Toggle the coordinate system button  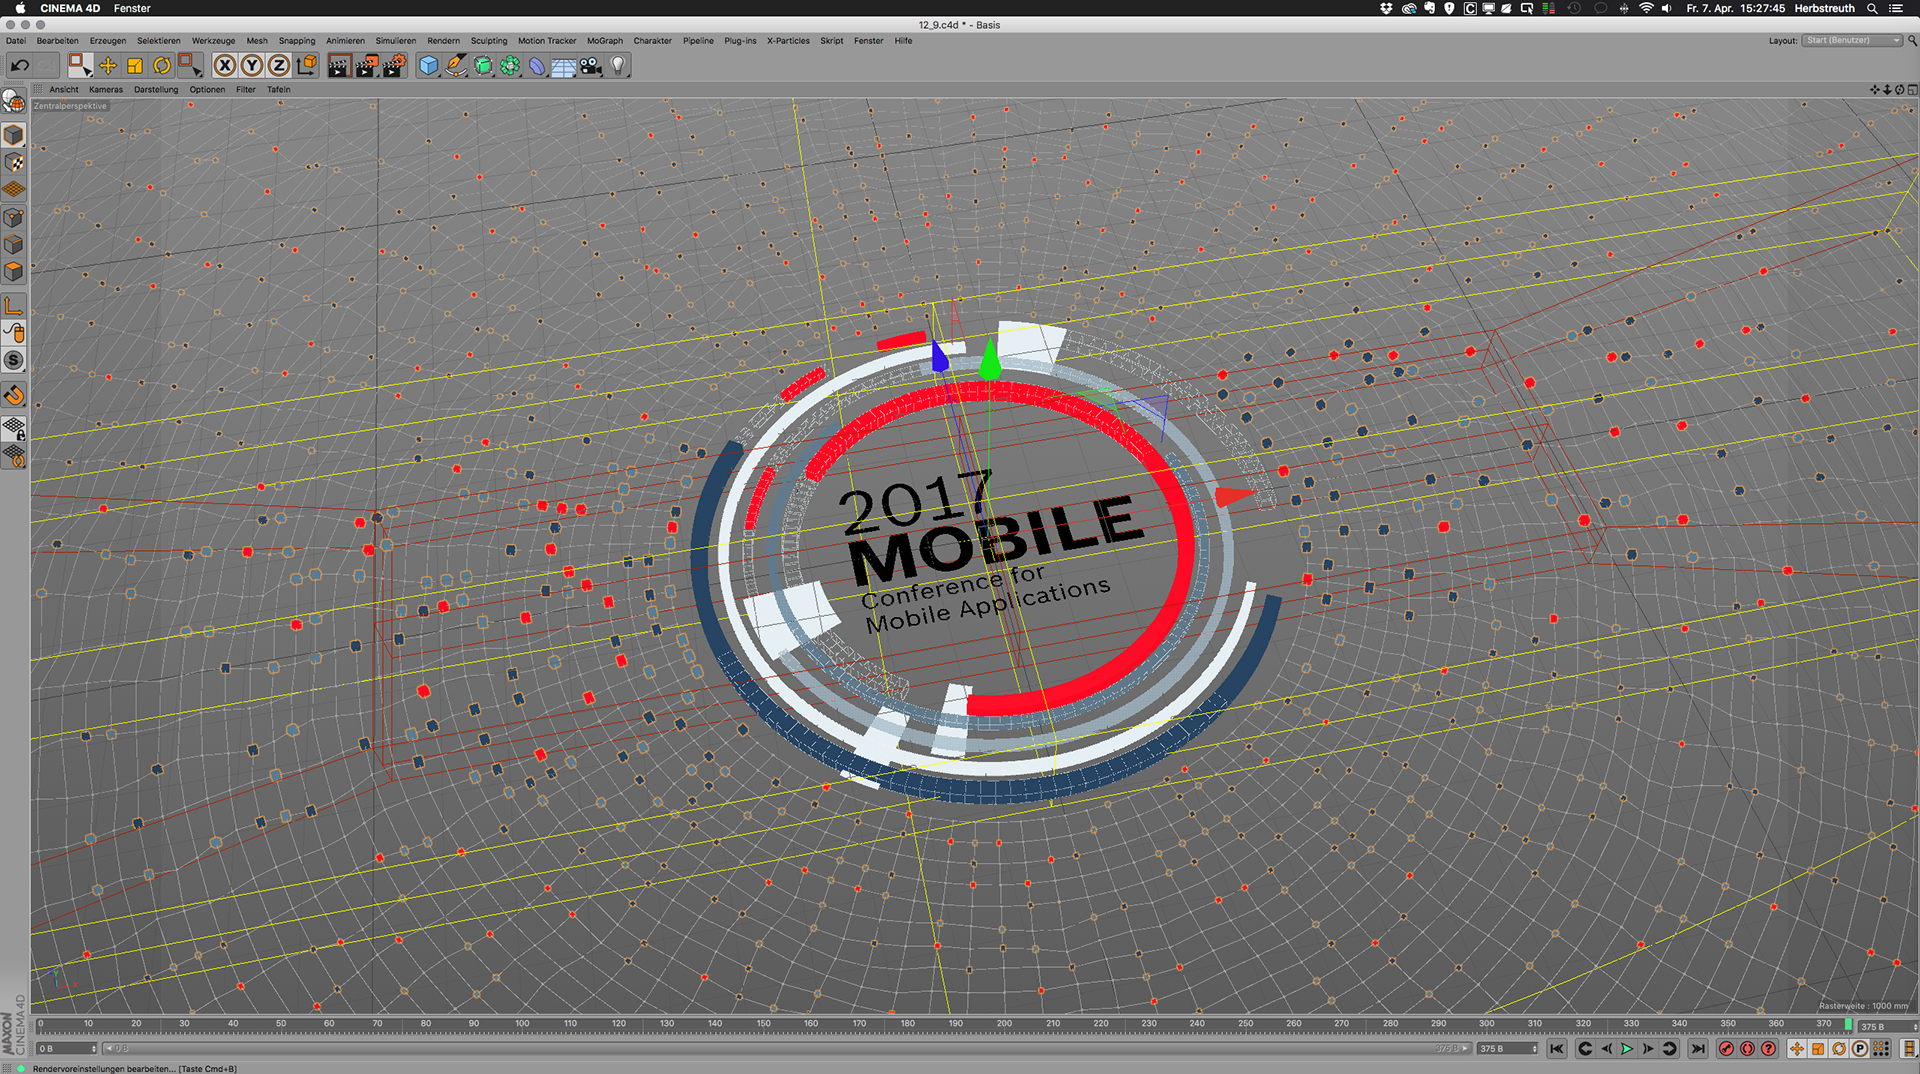pos(307,66)
